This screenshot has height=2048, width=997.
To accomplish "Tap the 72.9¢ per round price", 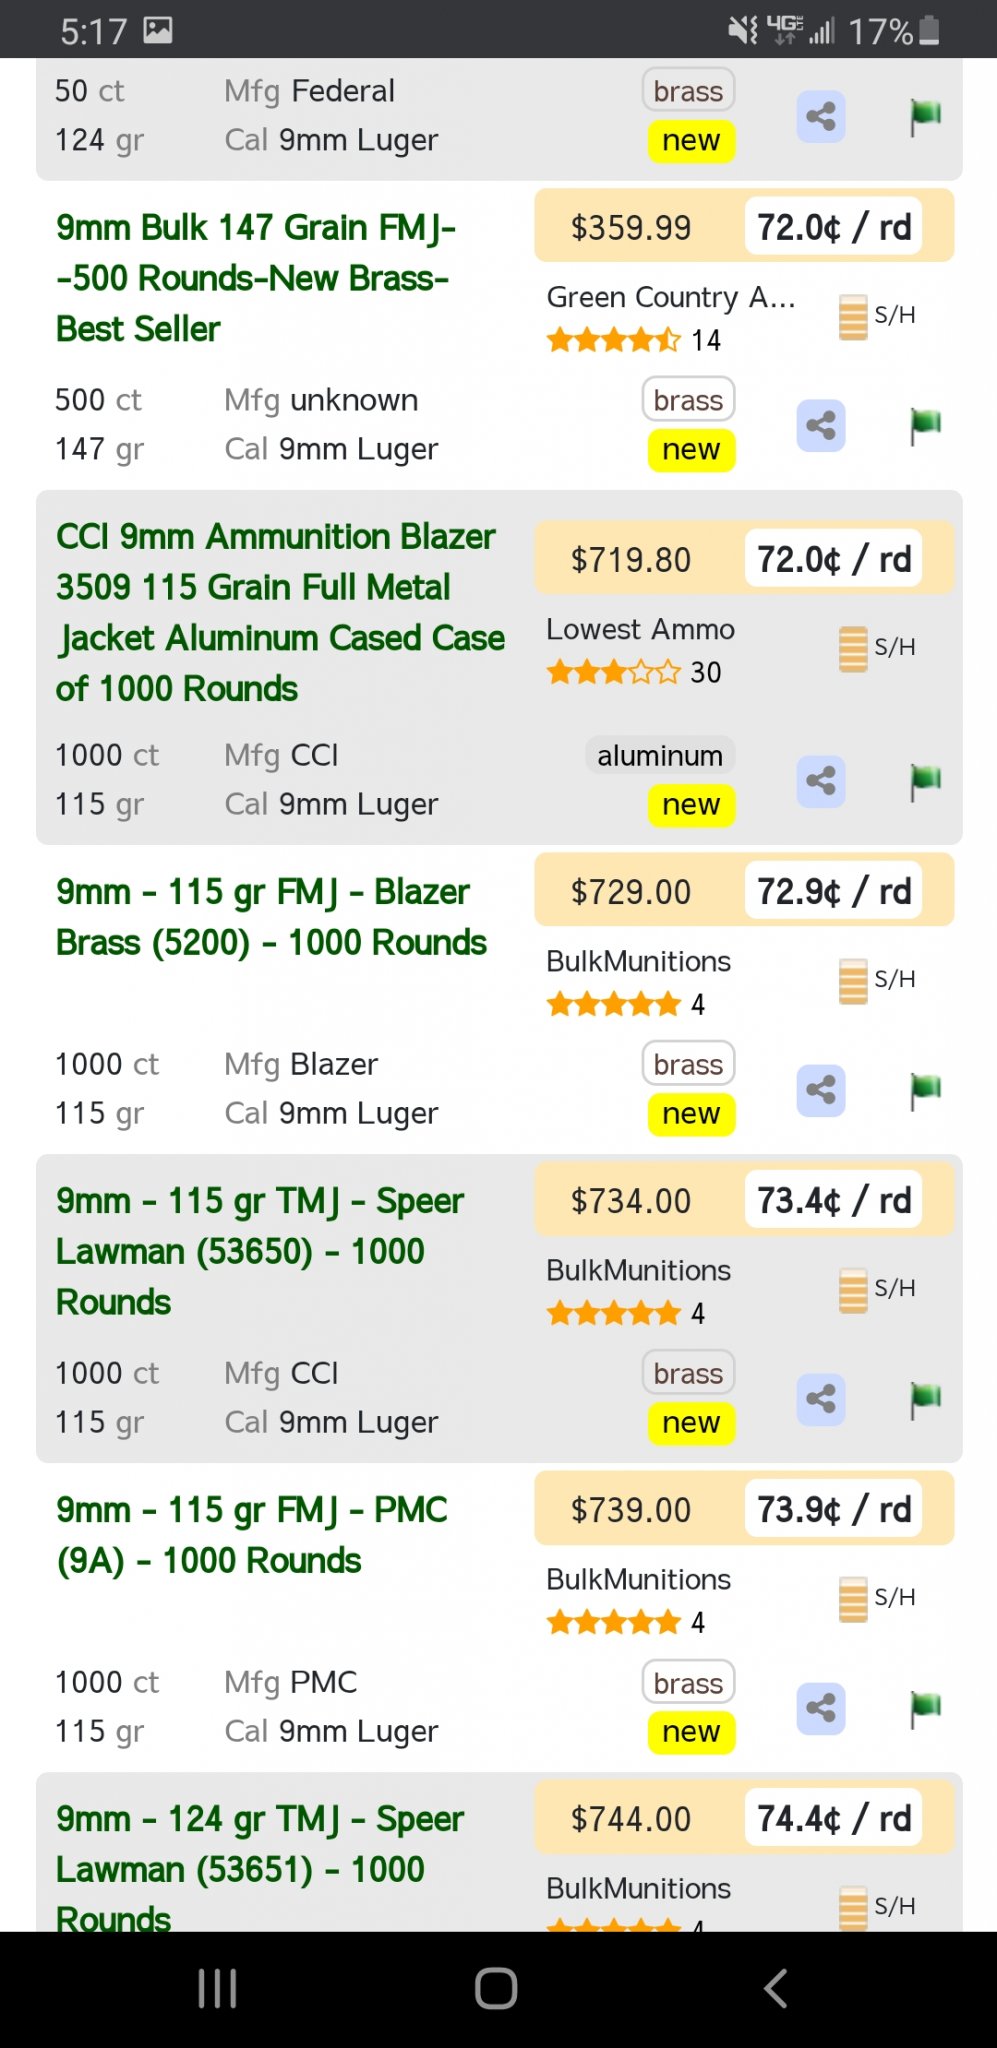I will point(834,891).
